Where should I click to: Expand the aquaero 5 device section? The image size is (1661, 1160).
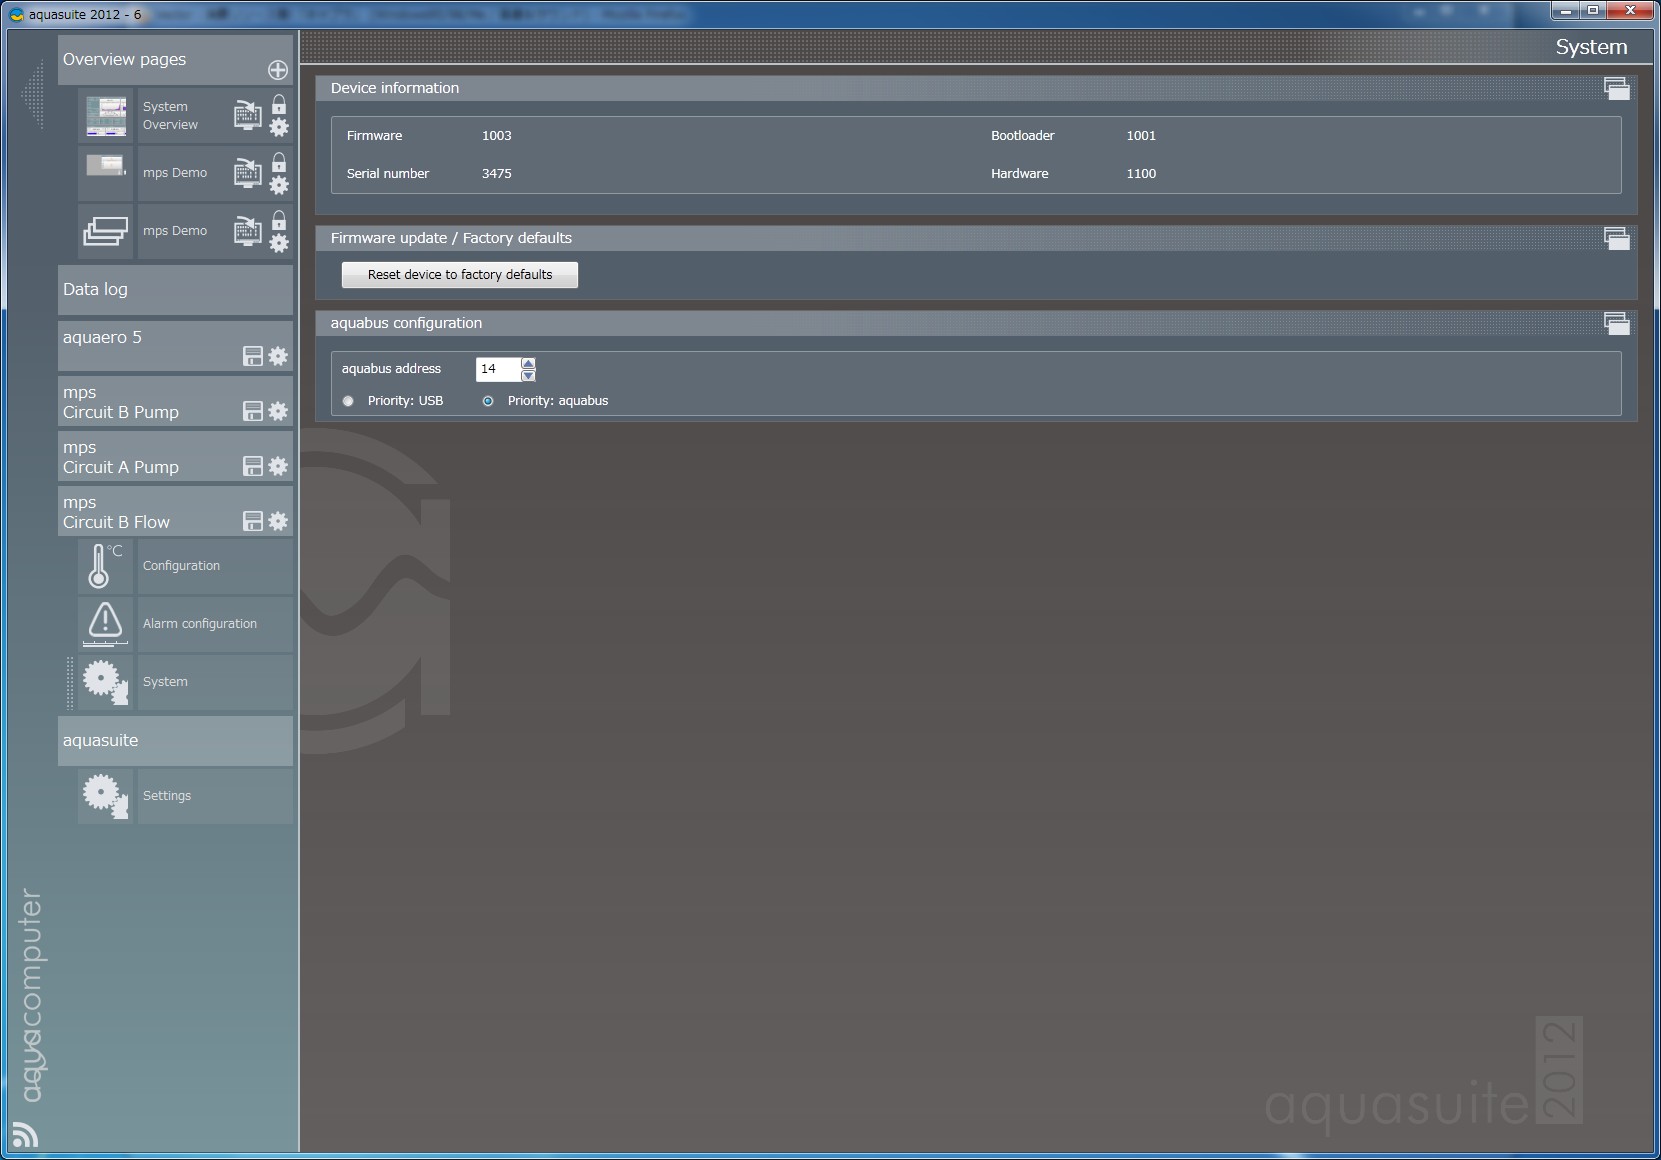click(x=175, y=346)
